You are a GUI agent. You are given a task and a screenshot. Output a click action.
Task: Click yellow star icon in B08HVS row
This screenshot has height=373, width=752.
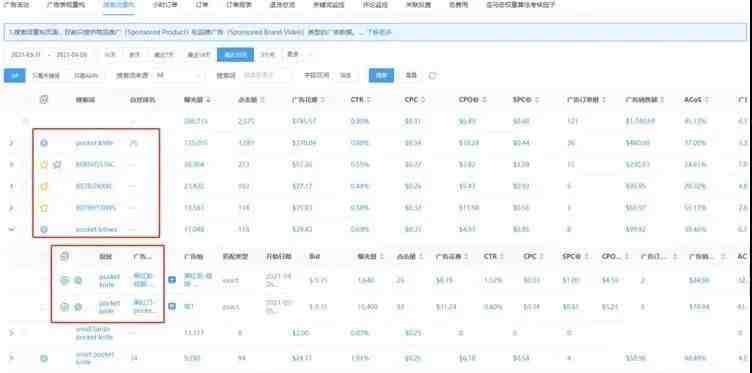[x=44, y=164]
